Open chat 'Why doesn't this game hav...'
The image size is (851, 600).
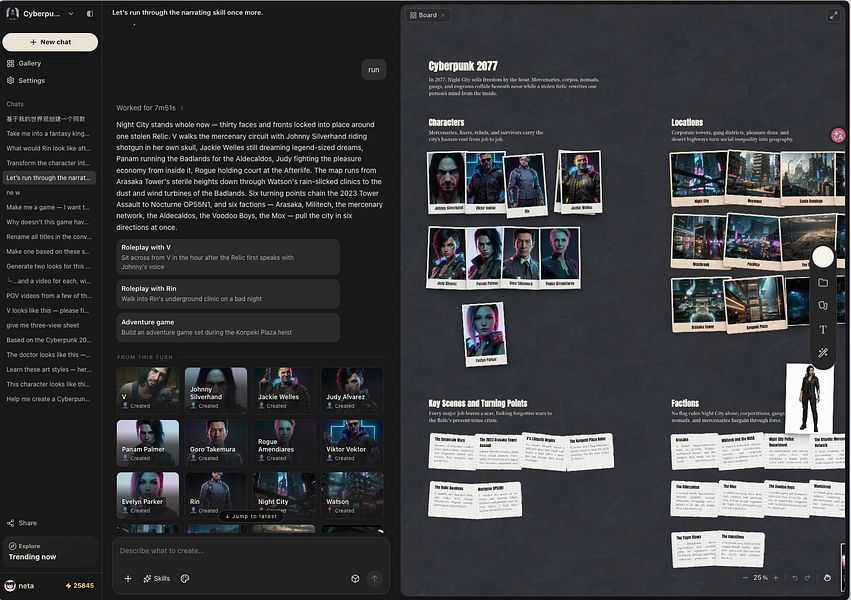click(48, 222)
